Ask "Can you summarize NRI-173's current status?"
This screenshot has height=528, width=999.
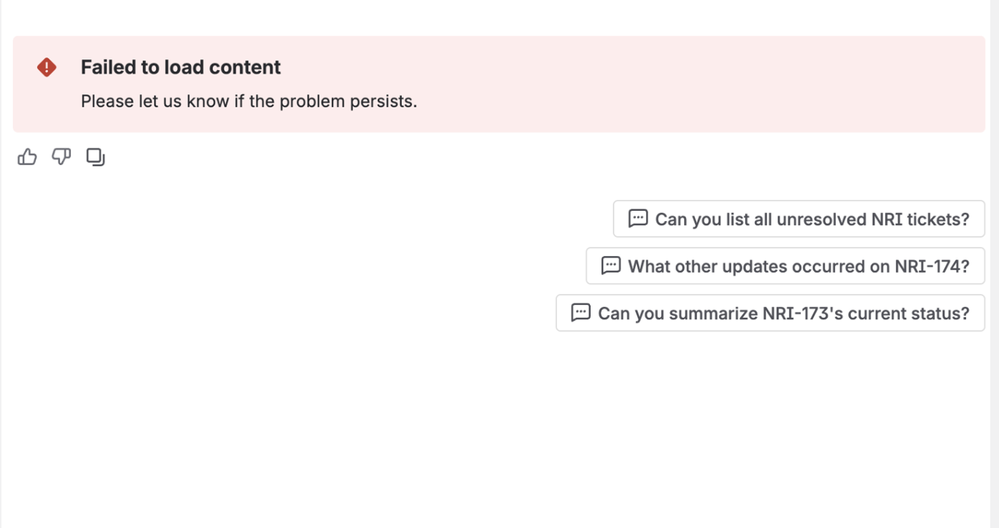pyautogui.click(x=783, y=313)
